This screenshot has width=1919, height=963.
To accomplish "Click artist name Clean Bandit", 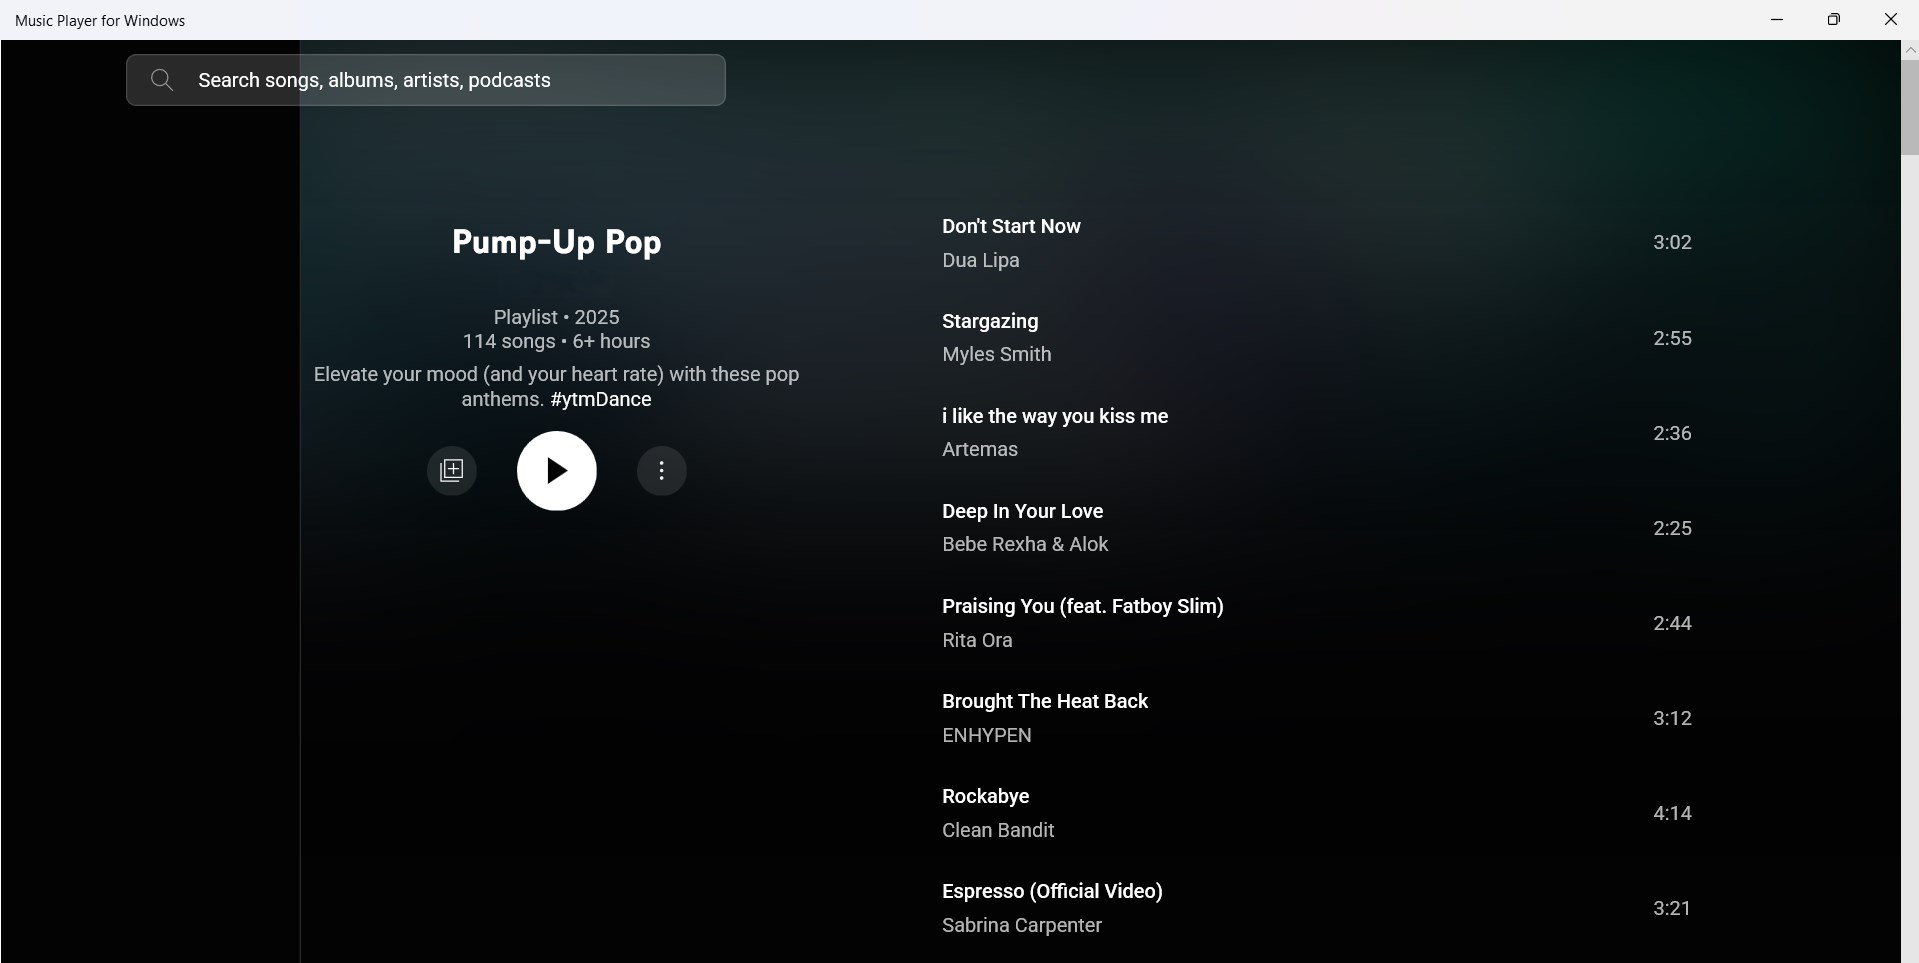I will 998,830.
